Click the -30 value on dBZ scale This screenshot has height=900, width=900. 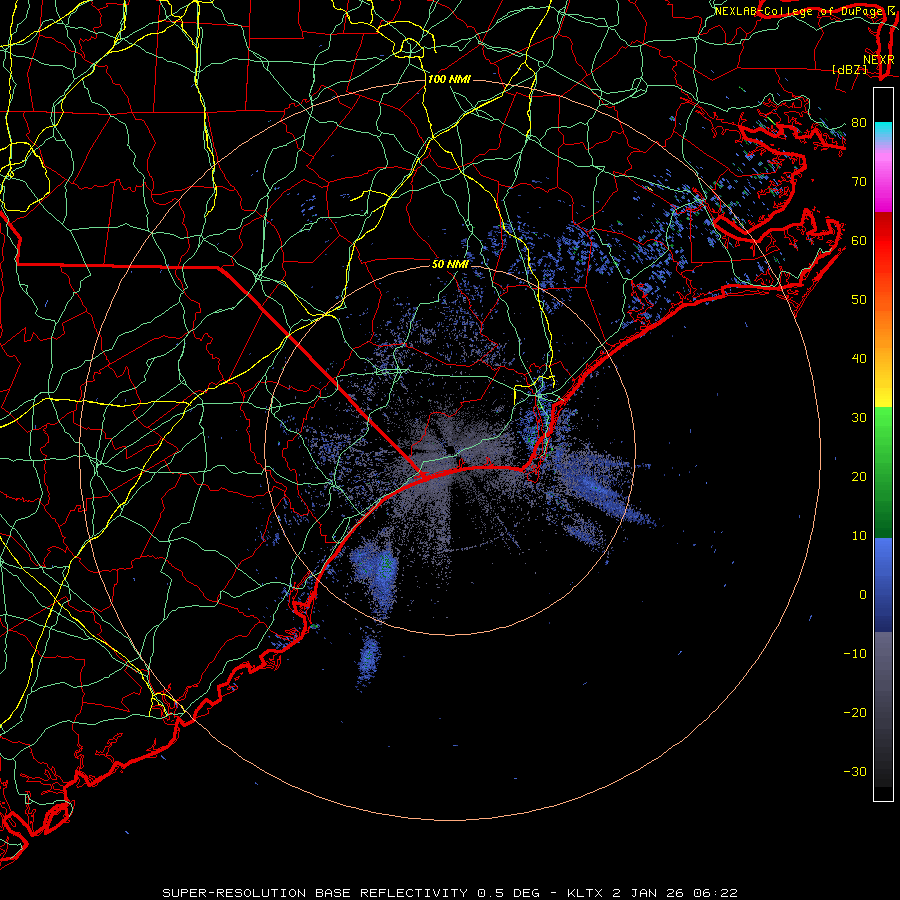pos(855,772)
